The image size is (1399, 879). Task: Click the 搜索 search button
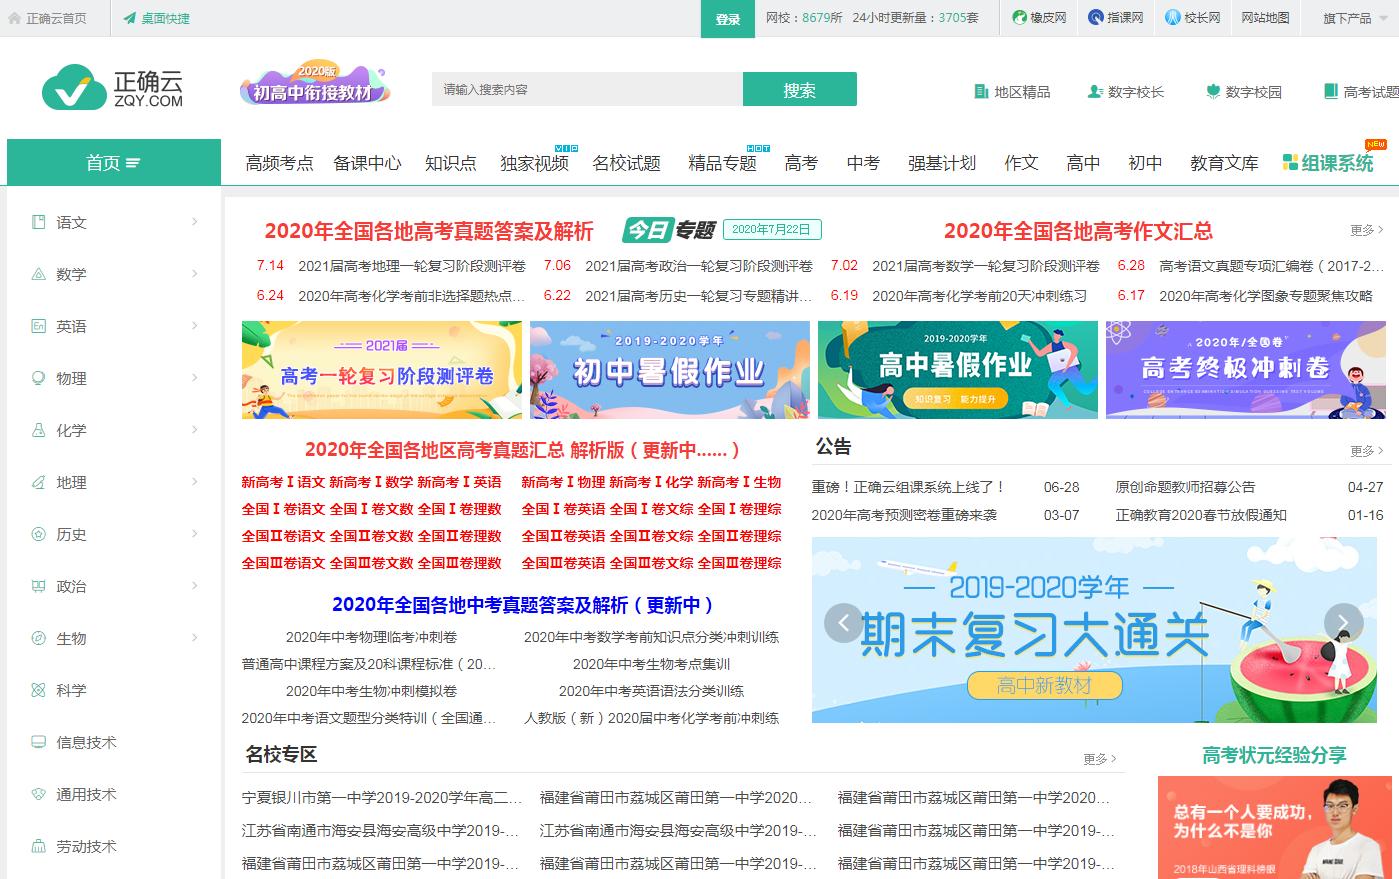click(799, 89)
